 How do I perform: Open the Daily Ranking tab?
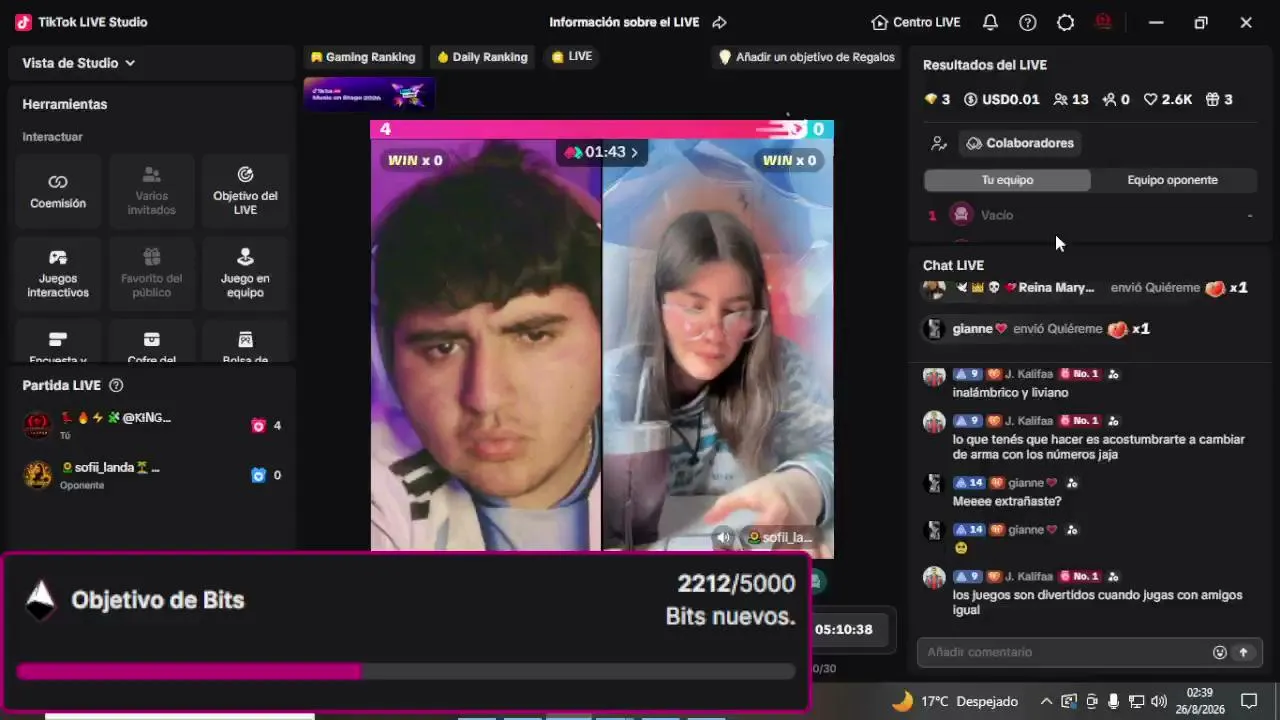[x=482, y=57]
